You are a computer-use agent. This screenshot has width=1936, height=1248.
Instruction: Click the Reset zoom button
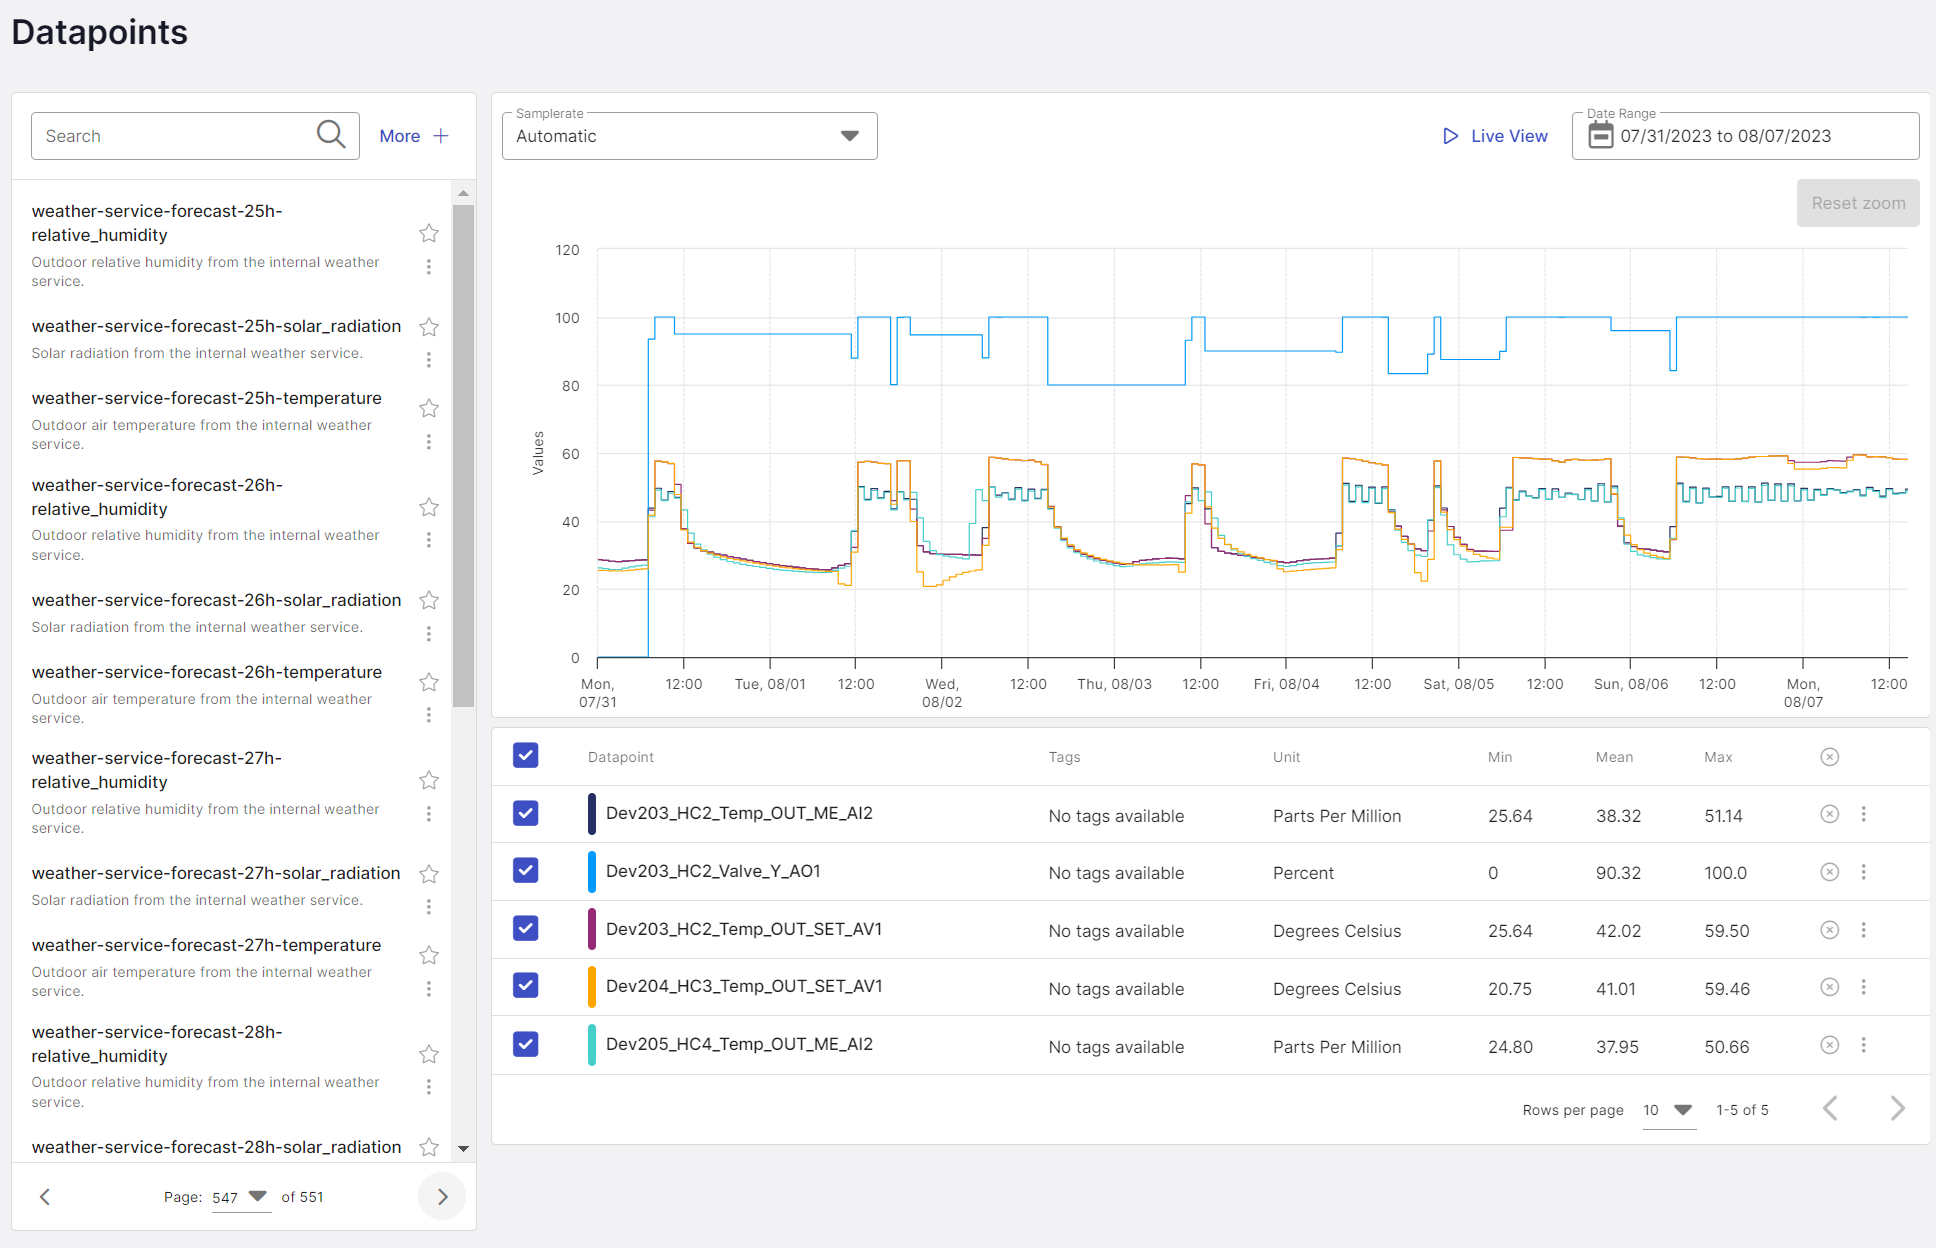1856,202
